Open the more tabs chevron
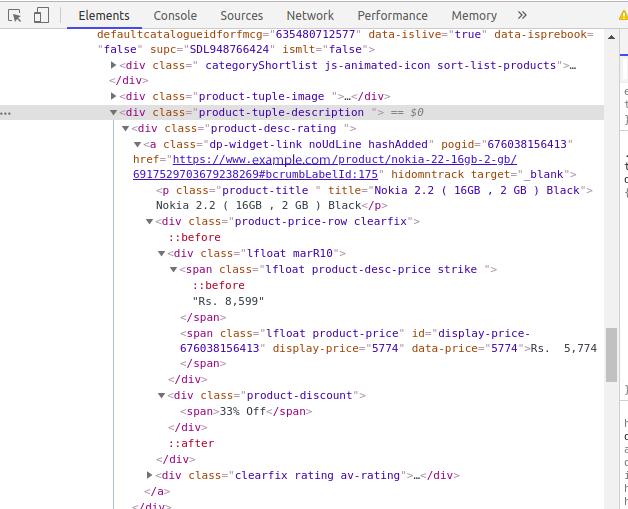Screen dimensions: 628x509 click(x=522, y=16)
